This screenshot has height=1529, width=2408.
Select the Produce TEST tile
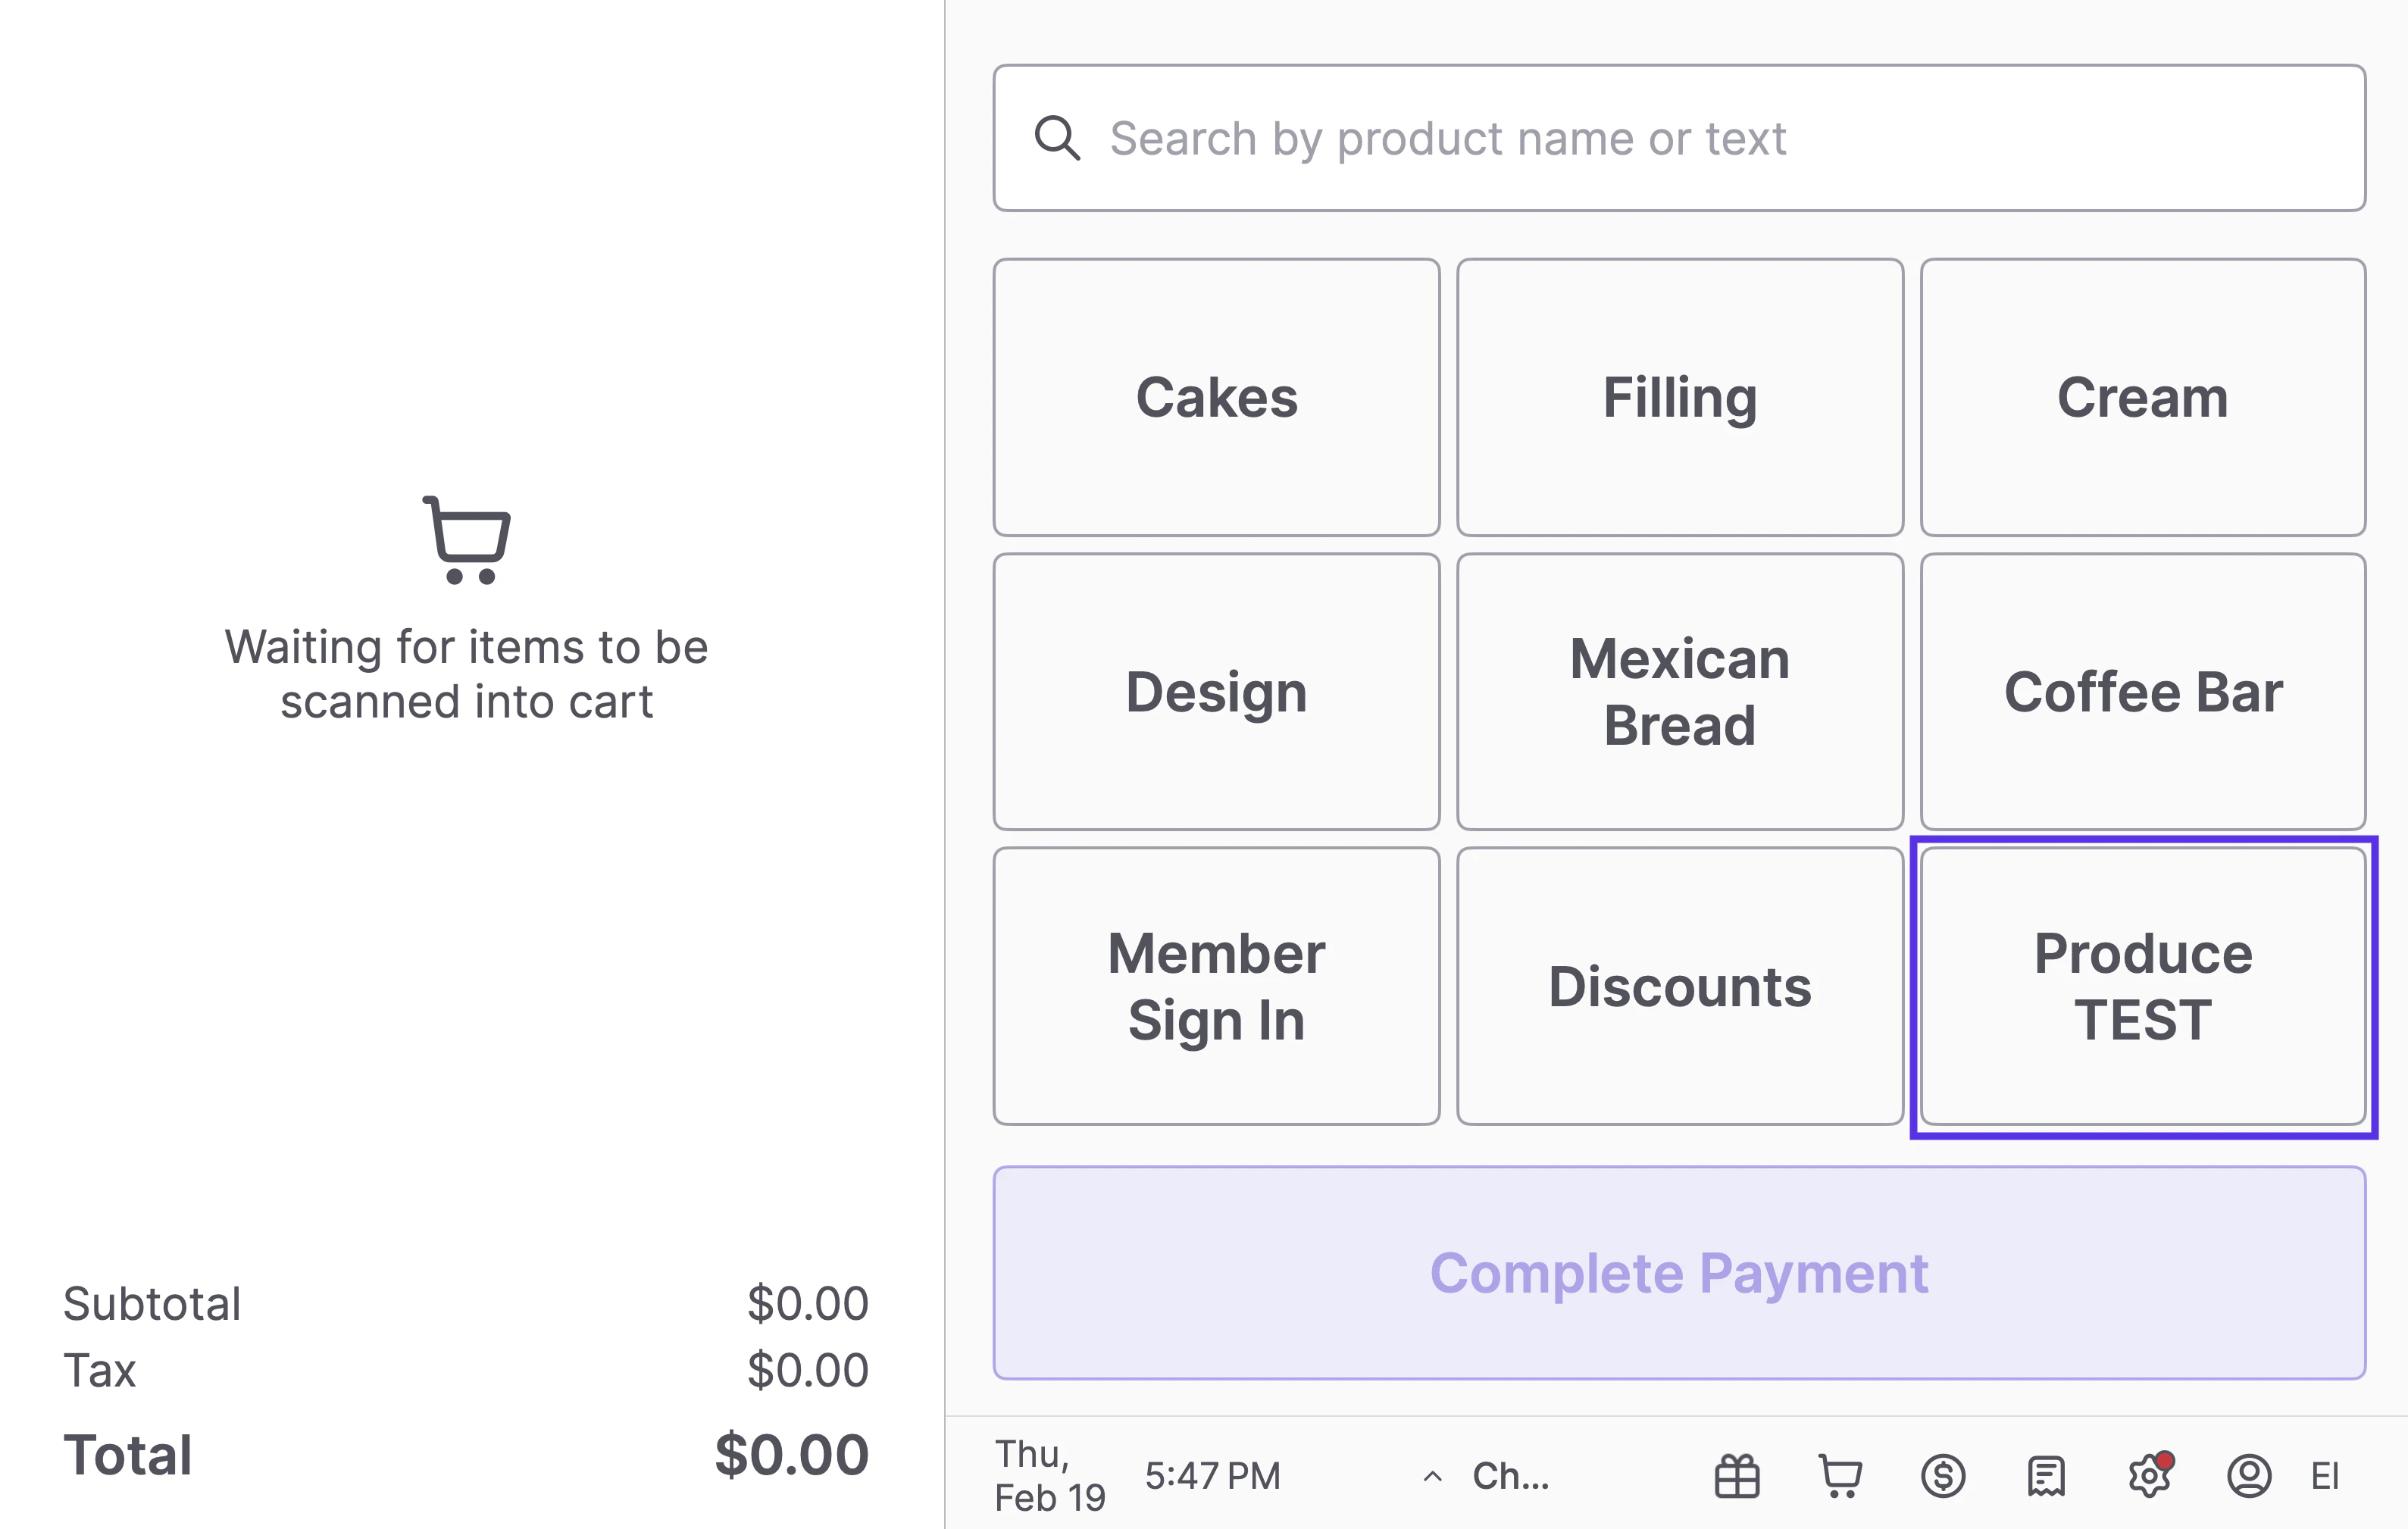coord(2143,986)
